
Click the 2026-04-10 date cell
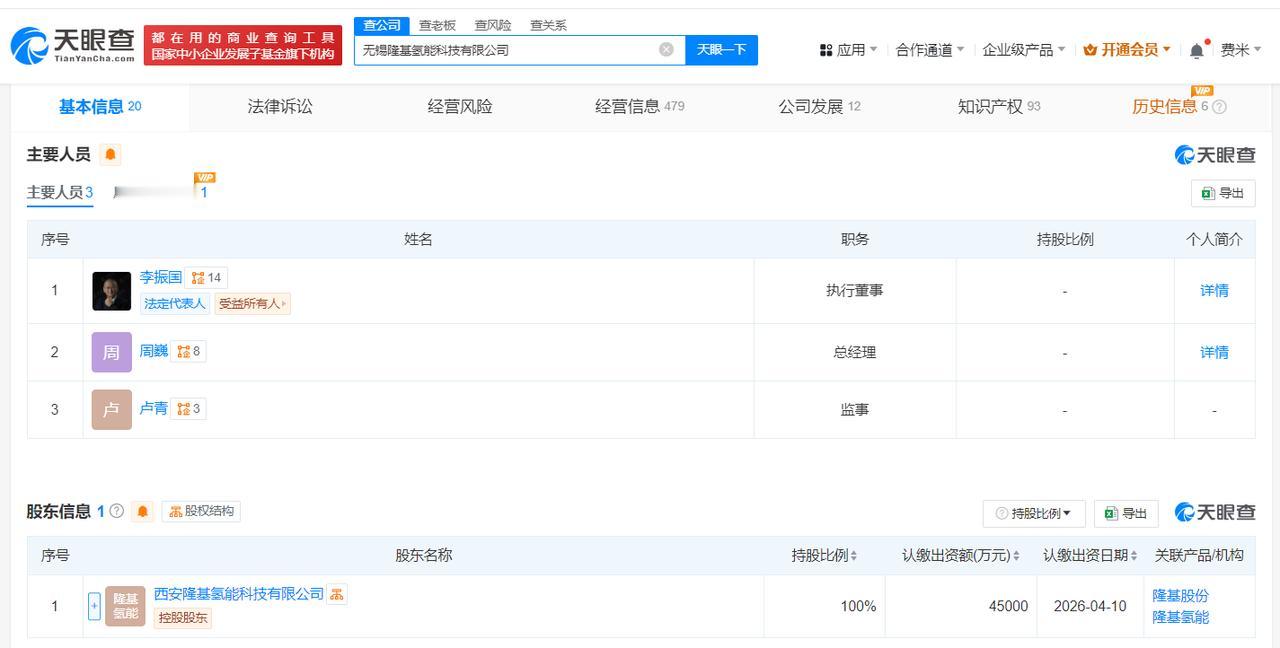1090,606
